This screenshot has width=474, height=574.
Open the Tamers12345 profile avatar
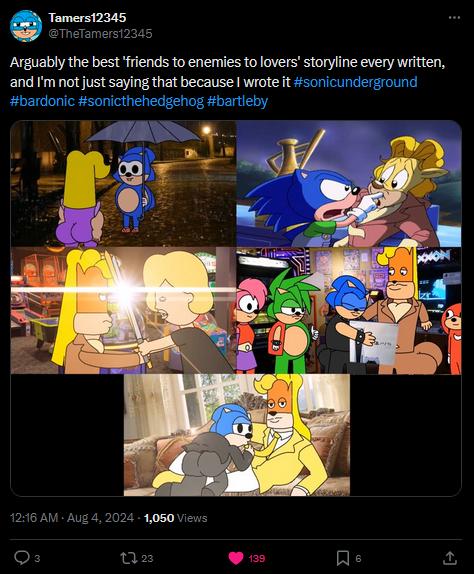click(x=26, y=26)
